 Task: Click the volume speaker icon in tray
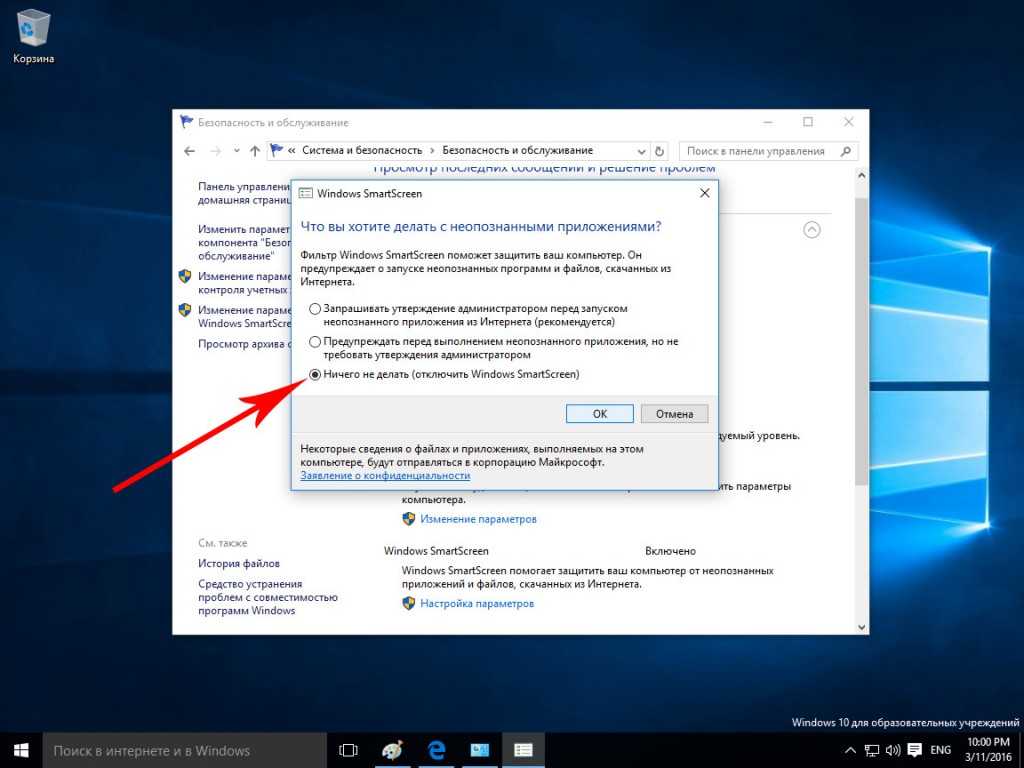893,750
